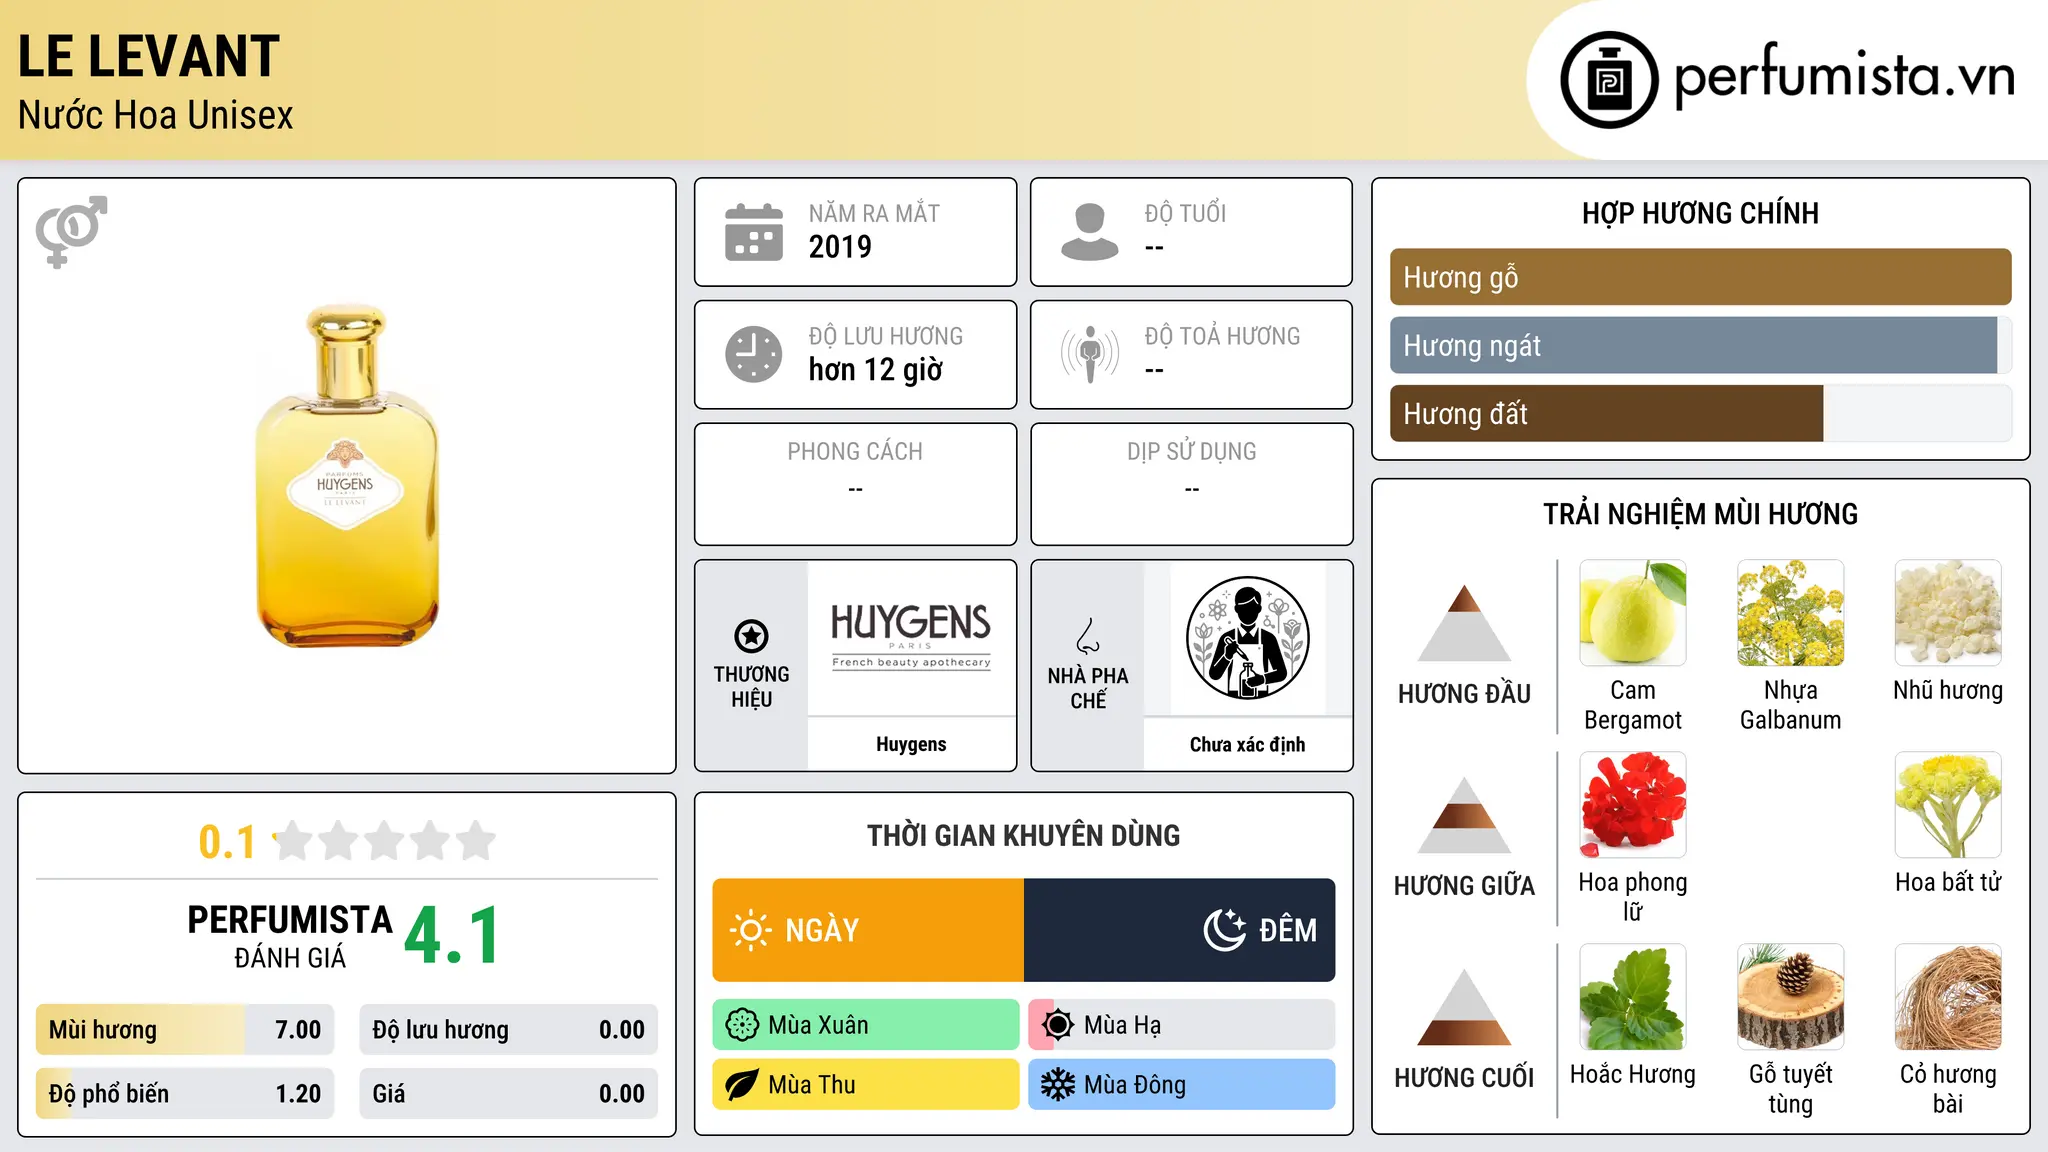The image size is (2048, 1152).
Task: Click the calendar icon beside Năm ra mắt
Action: point(754,232)
